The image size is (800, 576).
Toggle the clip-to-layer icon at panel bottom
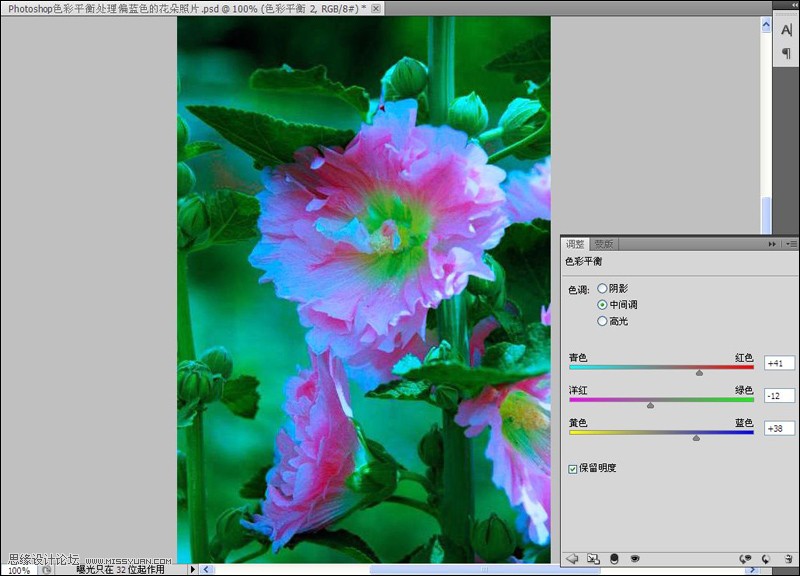pyautogui.click(x=594, y=558)
